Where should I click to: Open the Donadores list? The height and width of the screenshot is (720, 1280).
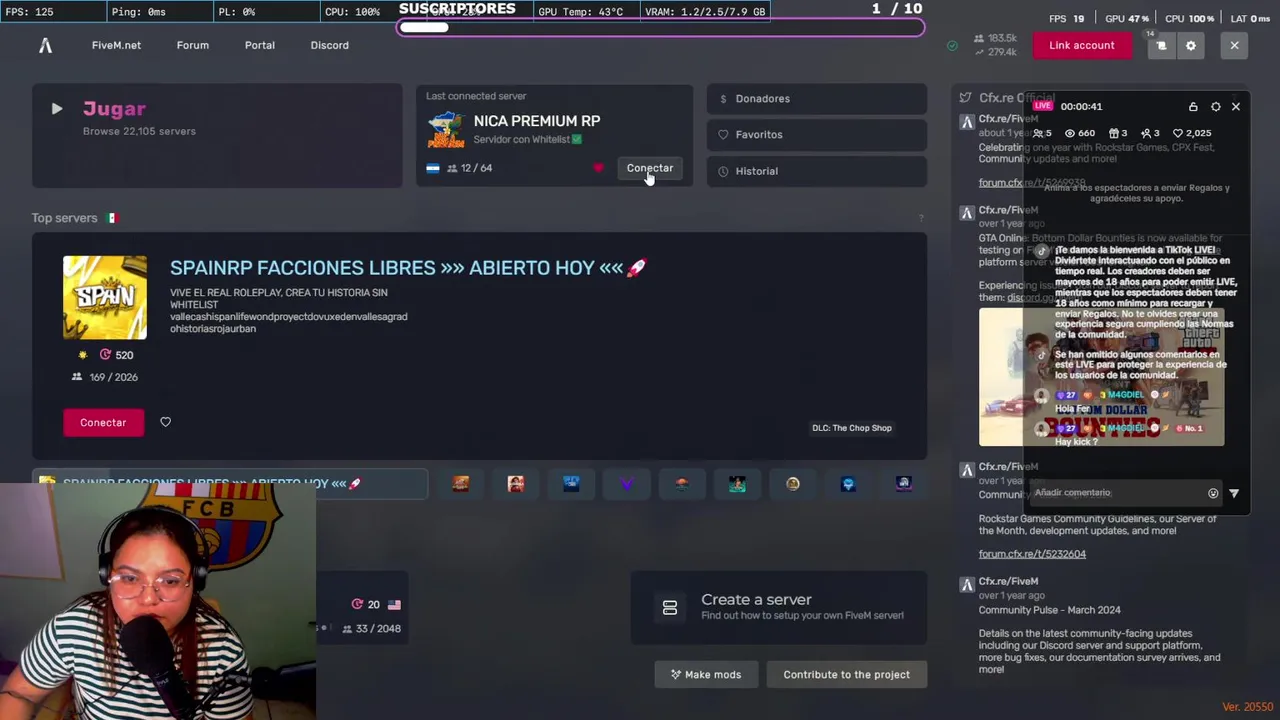pyautogui.click(x=817, y=99)
